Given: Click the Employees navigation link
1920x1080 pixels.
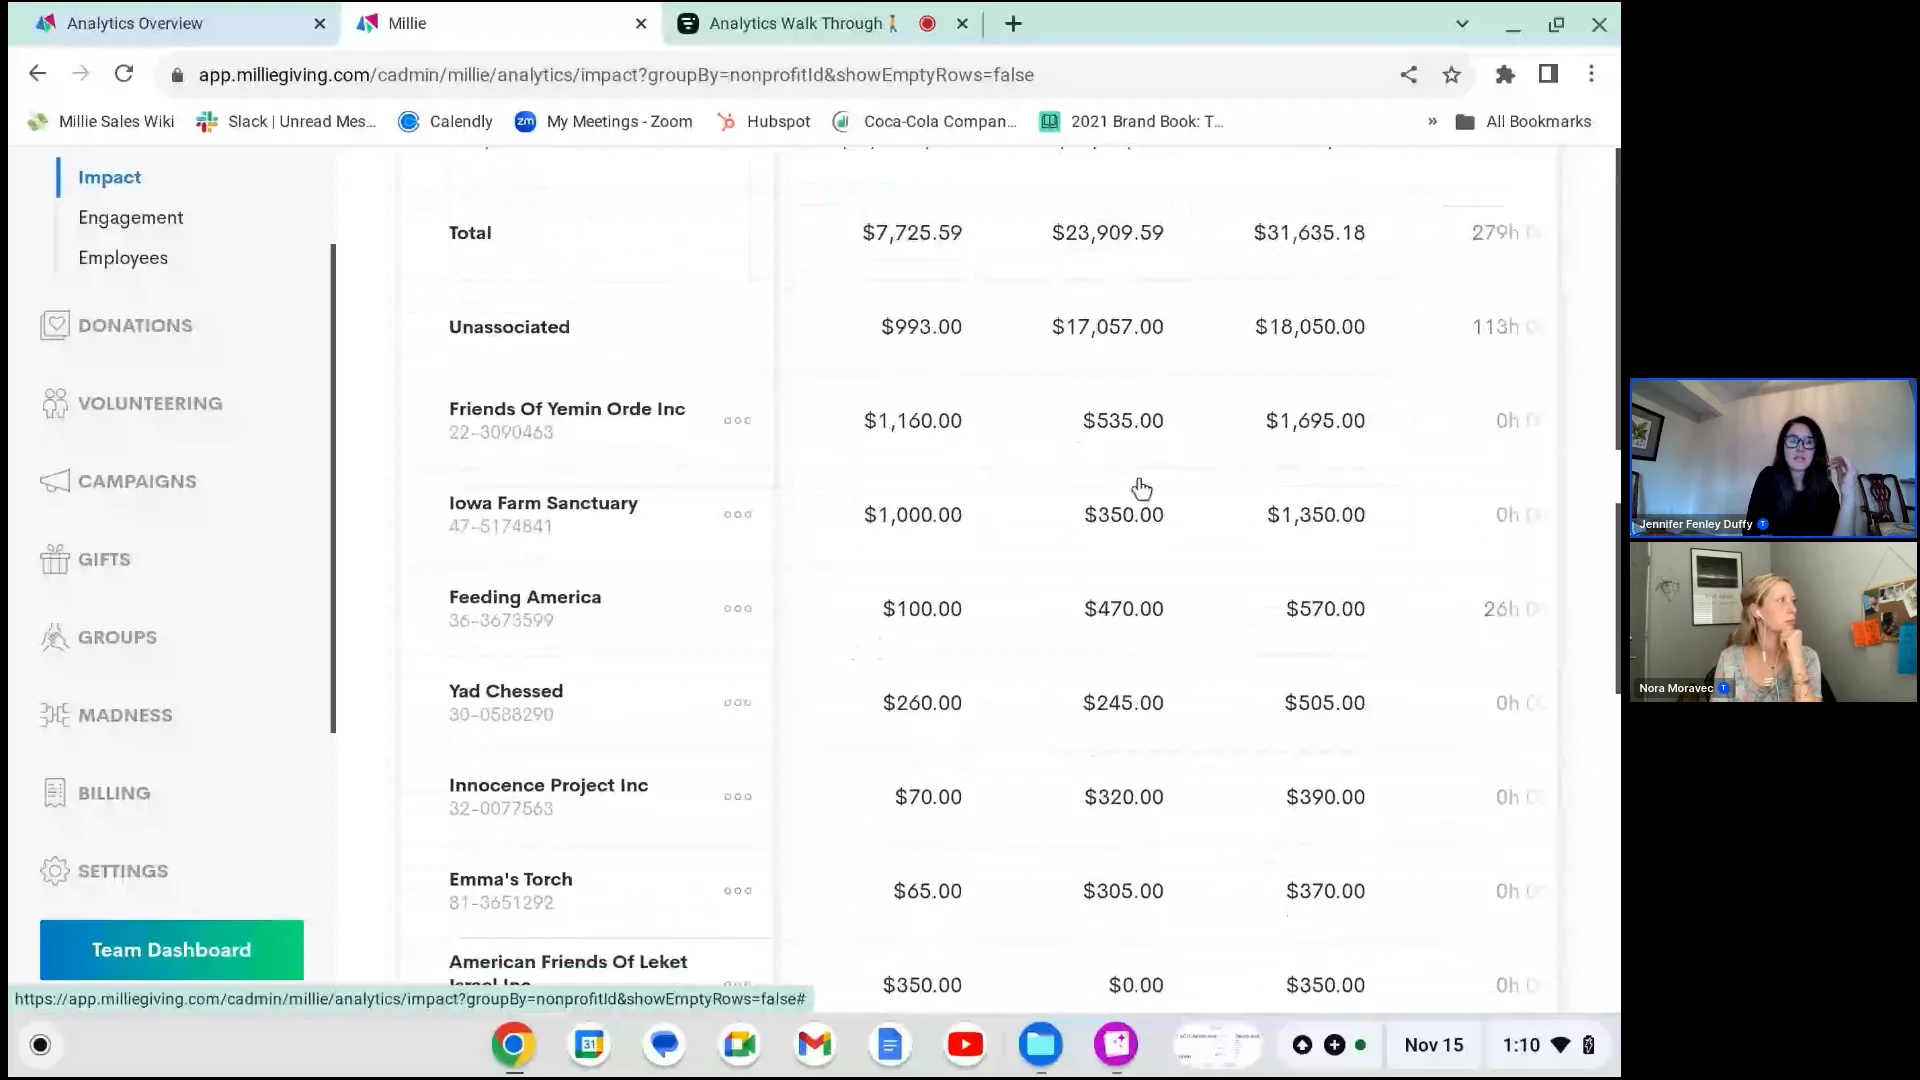Looking at the screenshot, I should tap(123, 257).
